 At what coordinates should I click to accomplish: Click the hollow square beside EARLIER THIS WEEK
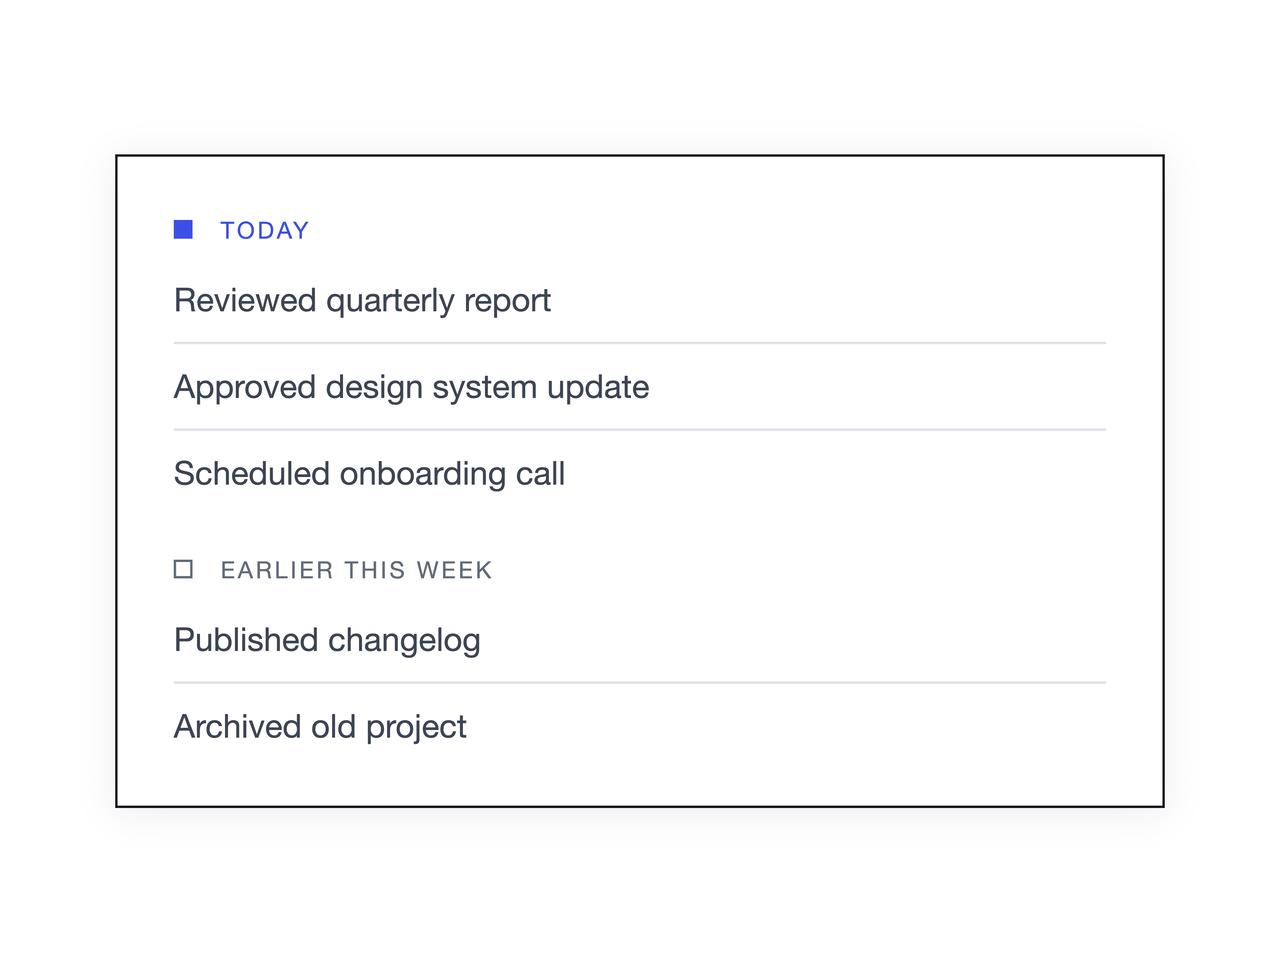183,569
